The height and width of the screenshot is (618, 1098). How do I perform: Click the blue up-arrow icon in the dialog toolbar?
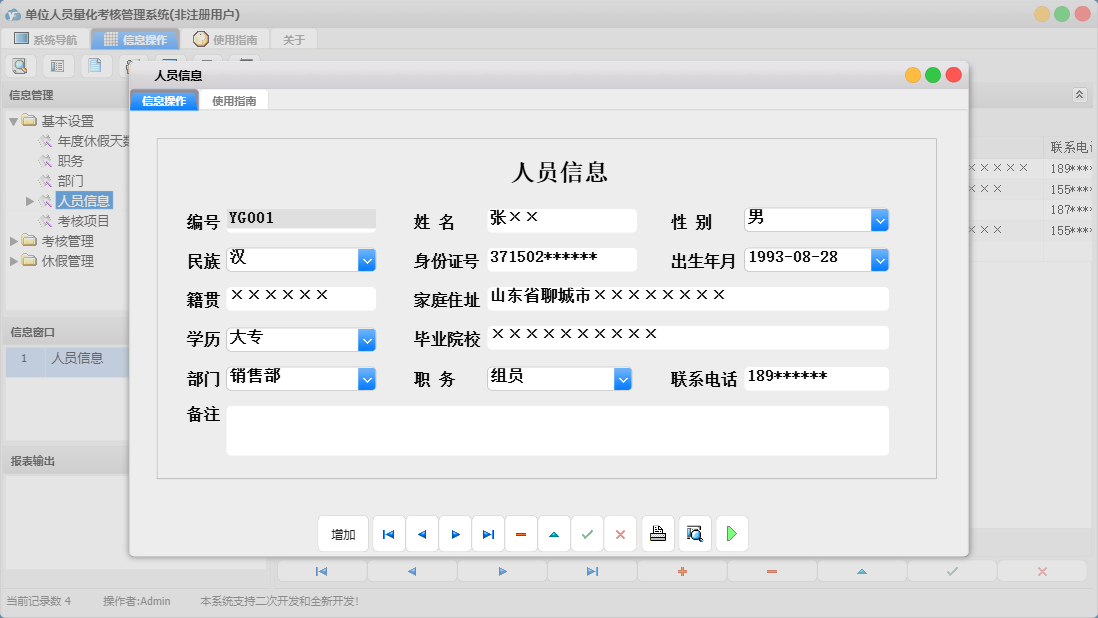(x=554, y=533)
